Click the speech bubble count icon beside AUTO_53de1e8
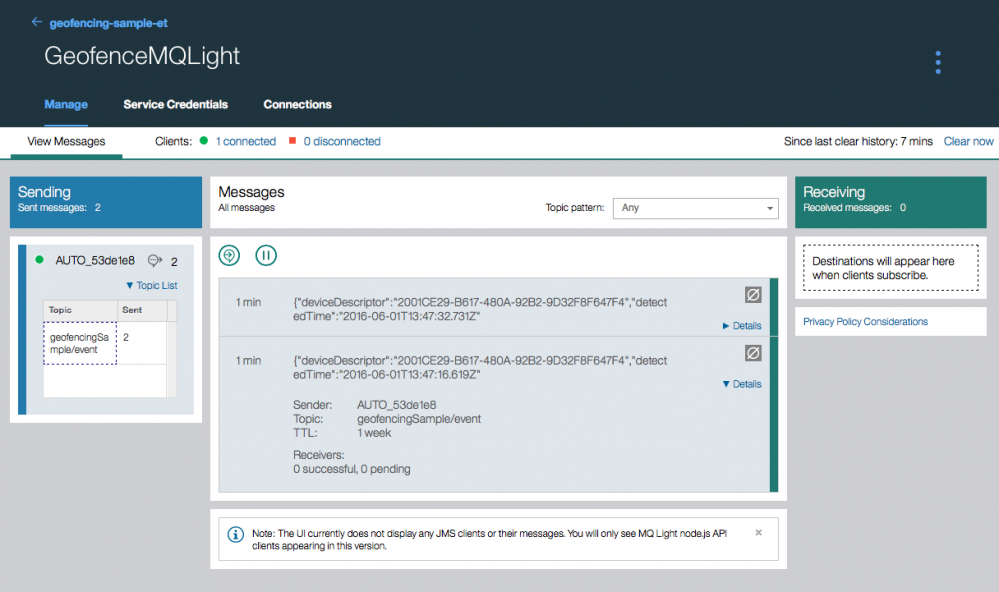The width and height of the screenshot is (999, 592). click(x=155, y=259)
